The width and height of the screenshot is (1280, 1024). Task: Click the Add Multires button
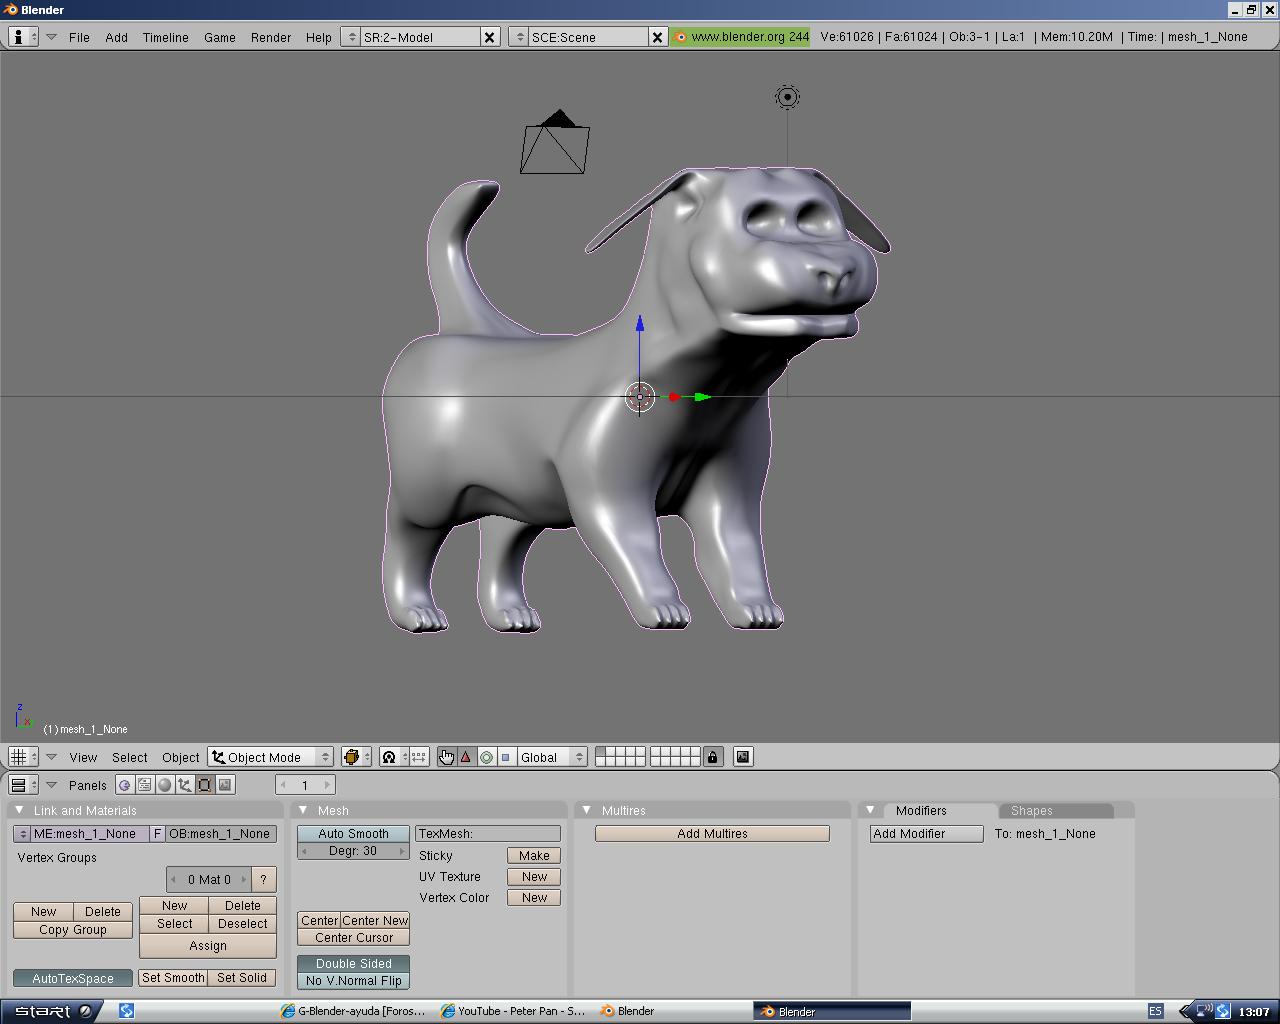(712, 833)
